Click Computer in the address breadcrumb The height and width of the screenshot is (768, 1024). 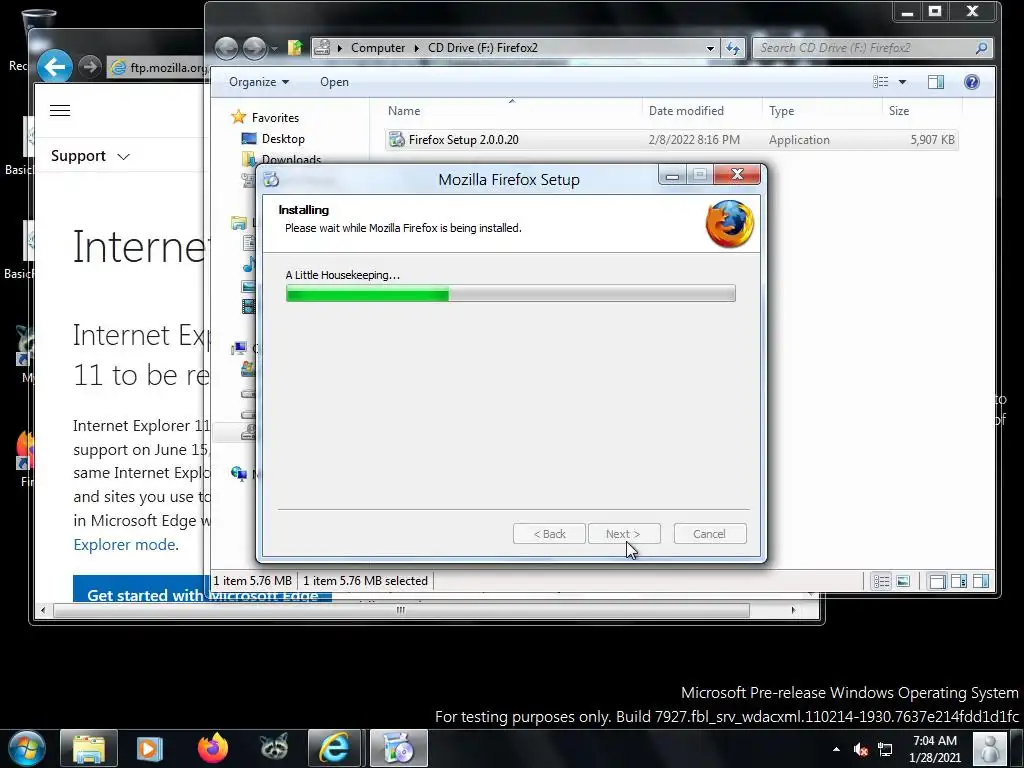tap(378, 48)
